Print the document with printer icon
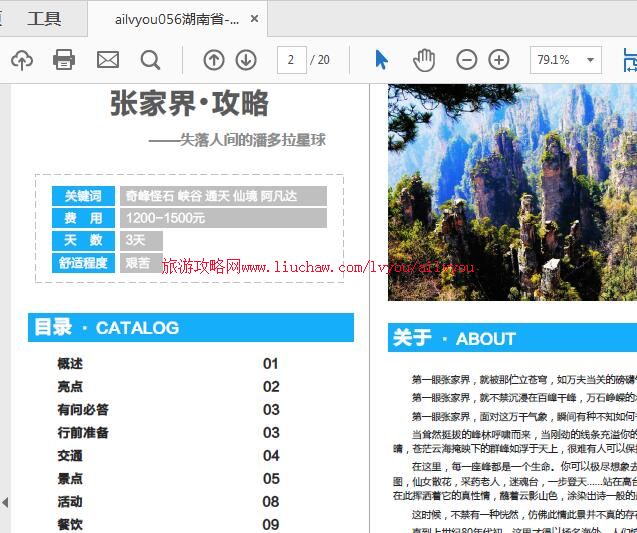This screenshot has height=533, width=637. 64,60
